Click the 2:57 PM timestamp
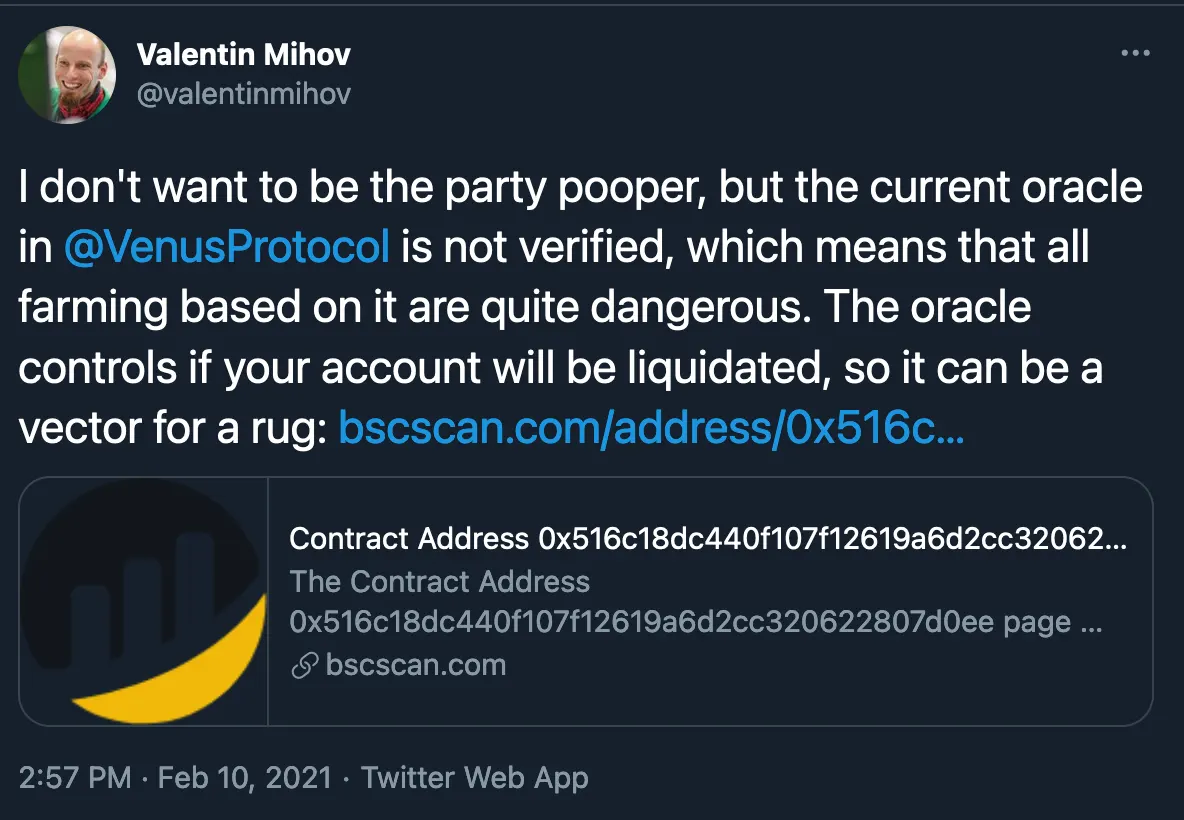Image resolution: width=1184 pixels, height=820 pixels. pyautogui.click(x=75, y=778)
